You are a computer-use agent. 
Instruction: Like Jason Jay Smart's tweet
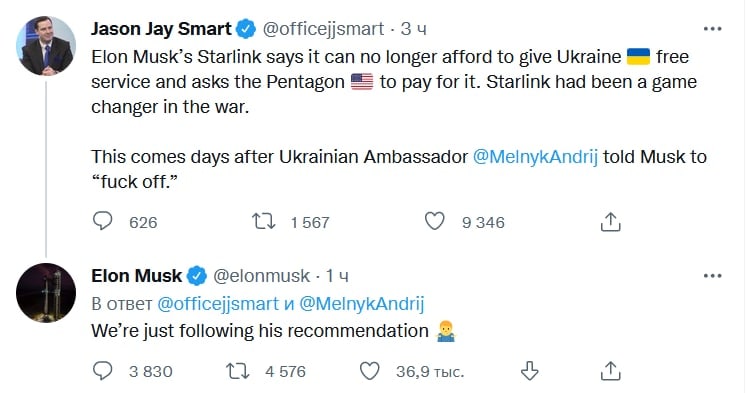435,221
